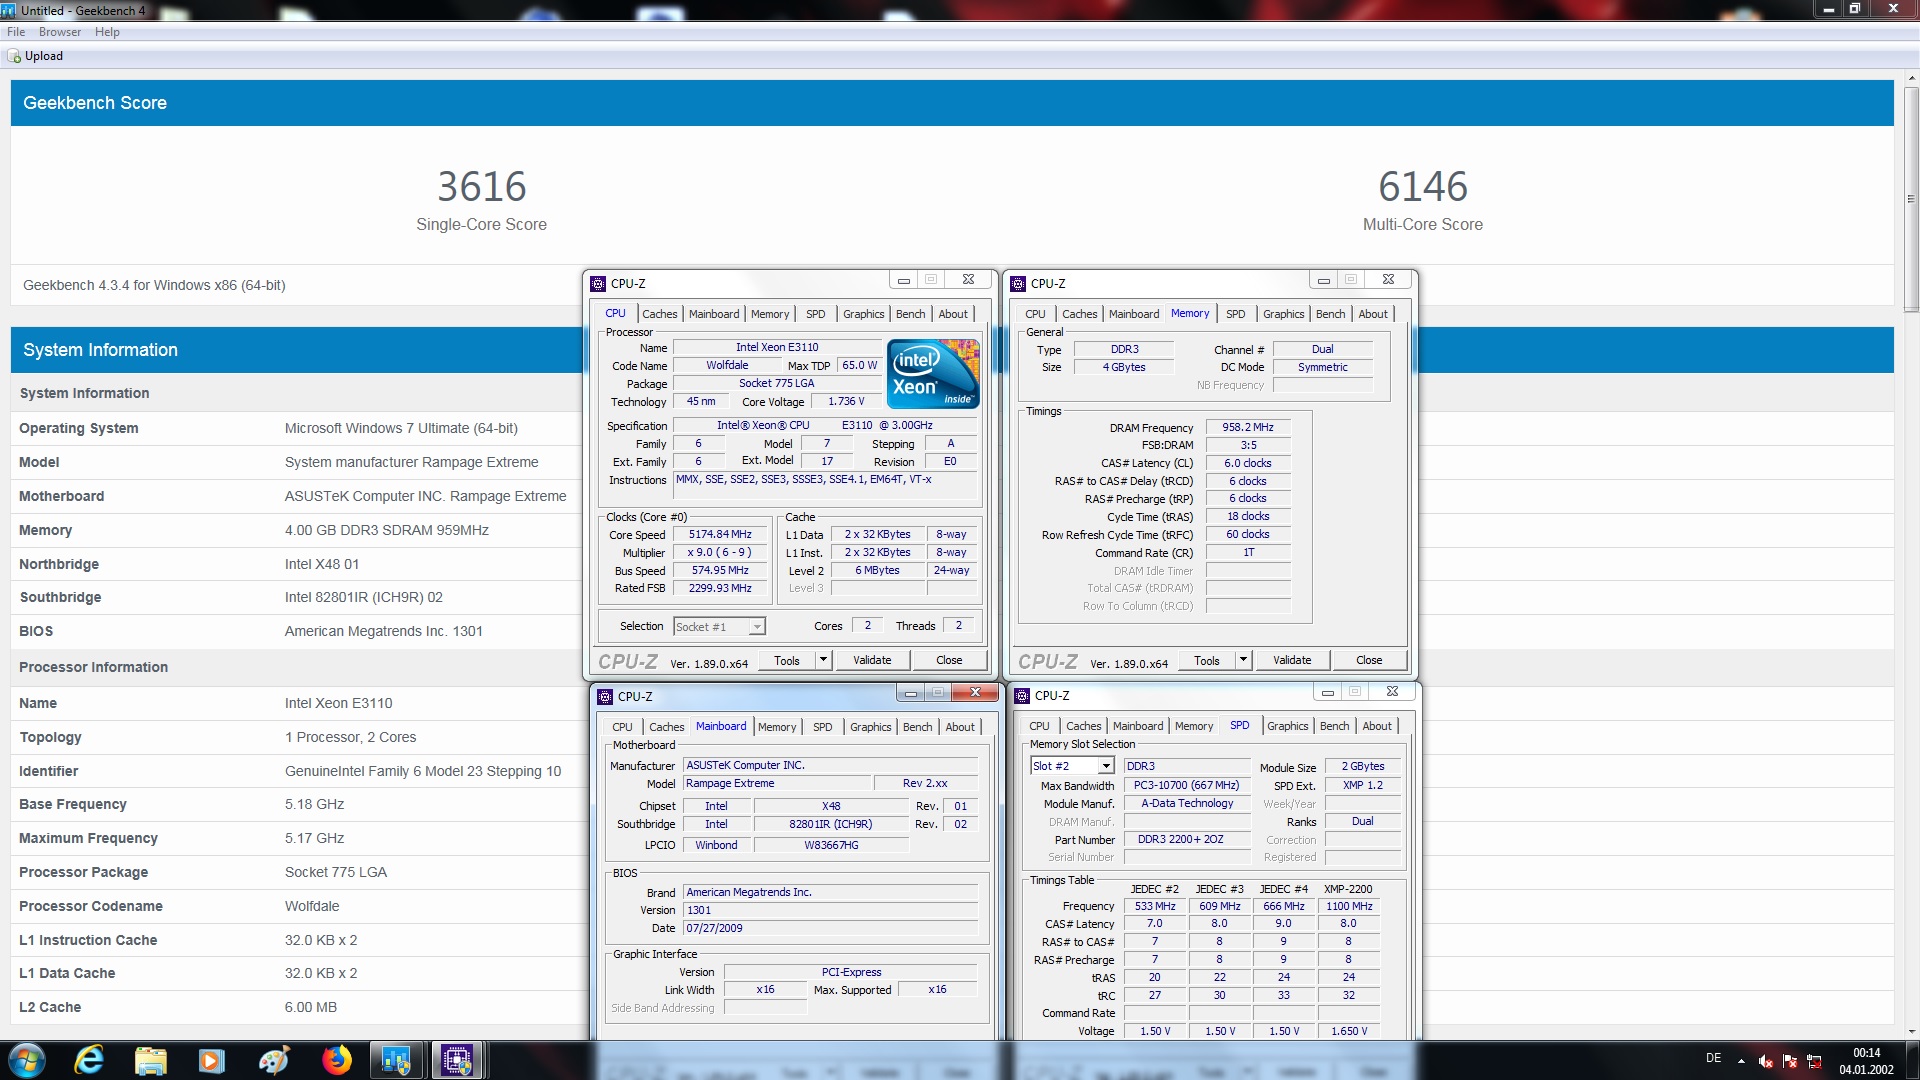Click Max Bandwidth value PC3-10700 (667 MHz)
Image resolution: width=1920 pixels, height=1080 pixels.
[x=1187, y=785]
